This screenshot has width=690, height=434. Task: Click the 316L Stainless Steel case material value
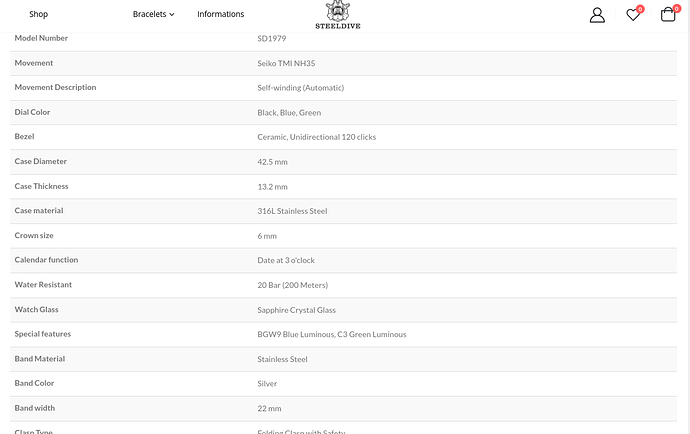292,211
